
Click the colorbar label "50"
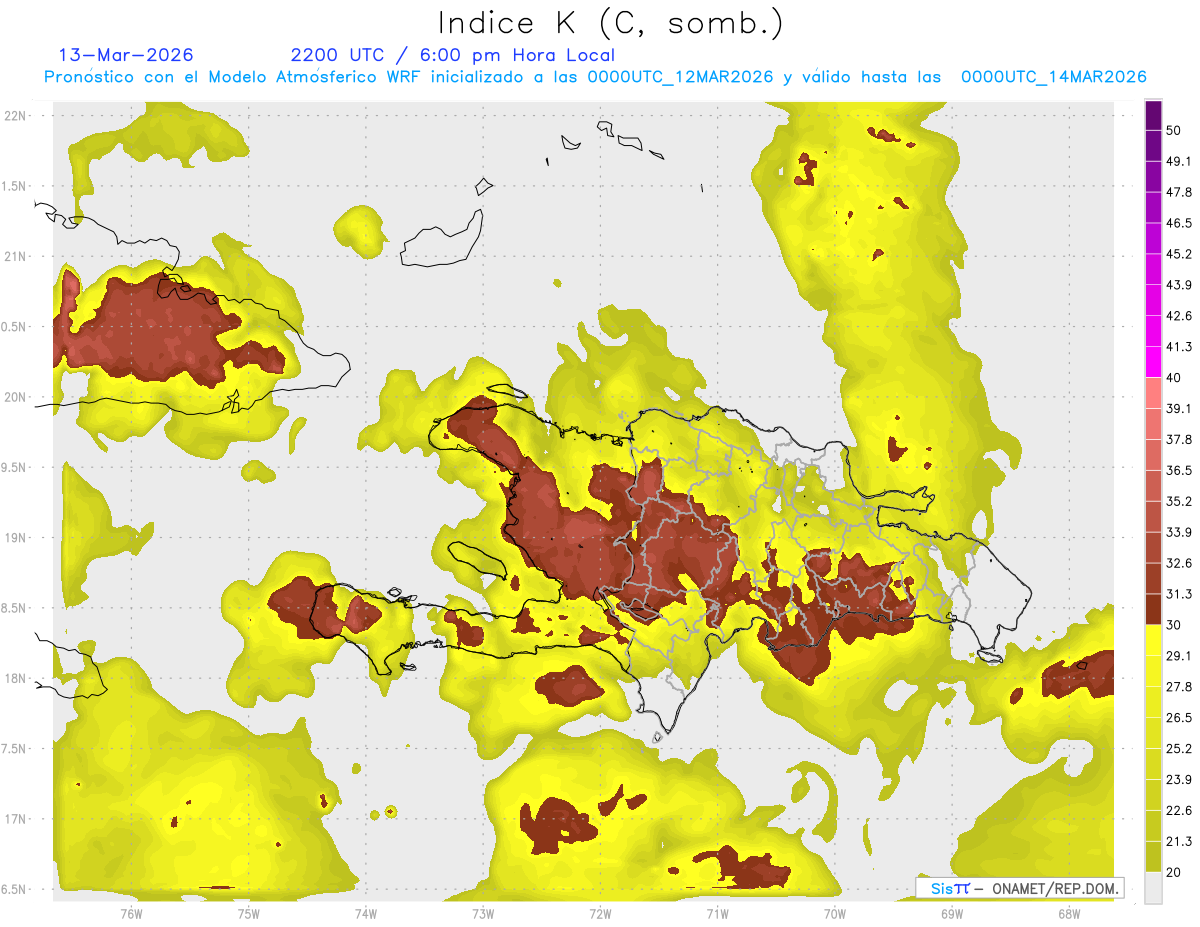[1175, 131]
